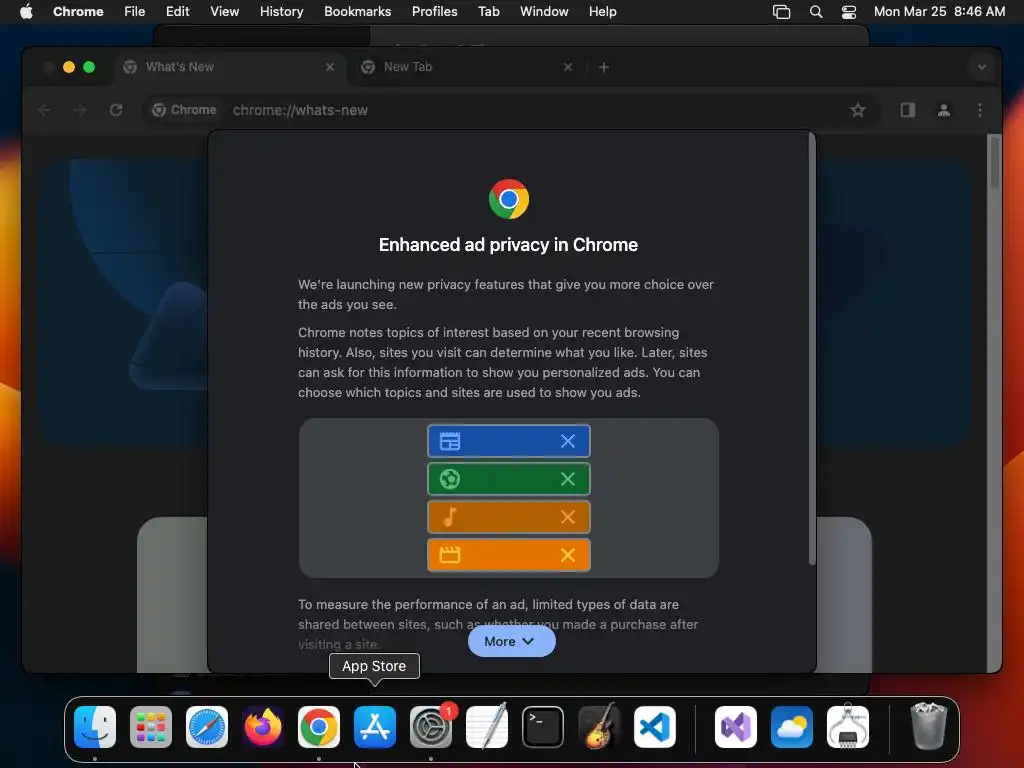Open Finder from the Dock

95,727
